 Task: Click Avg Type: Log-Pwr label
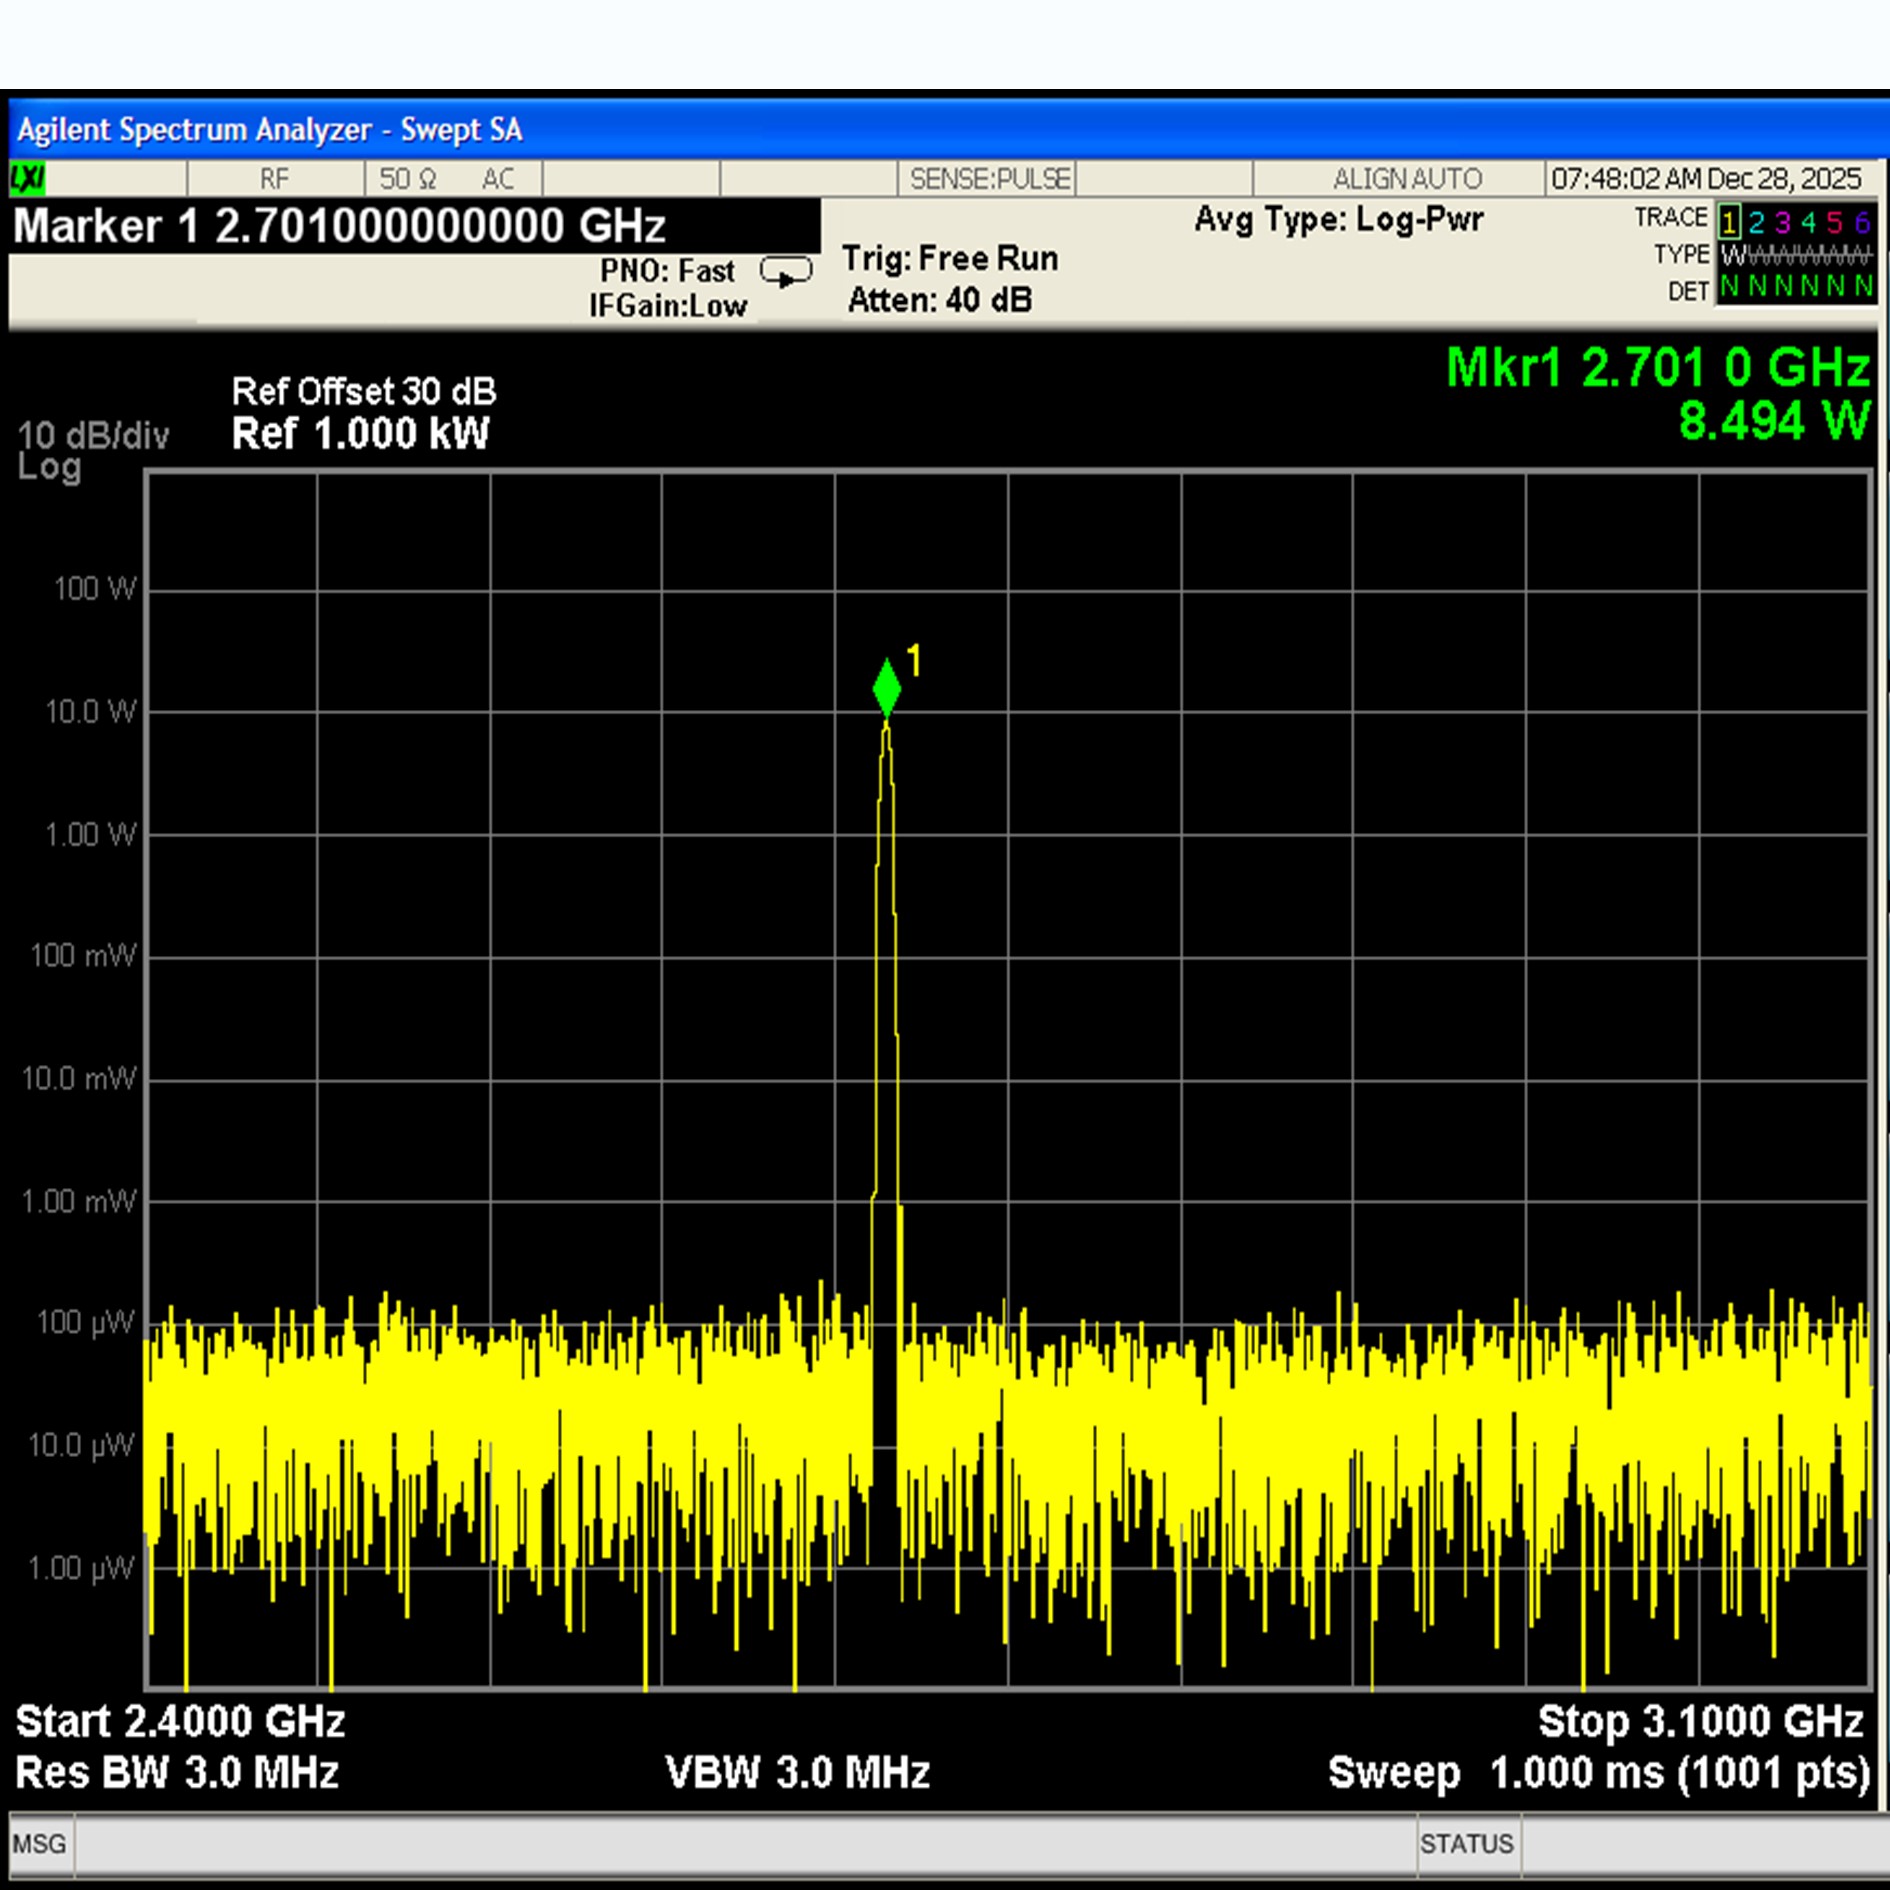pyautogui.click(x=1339, y=219)
